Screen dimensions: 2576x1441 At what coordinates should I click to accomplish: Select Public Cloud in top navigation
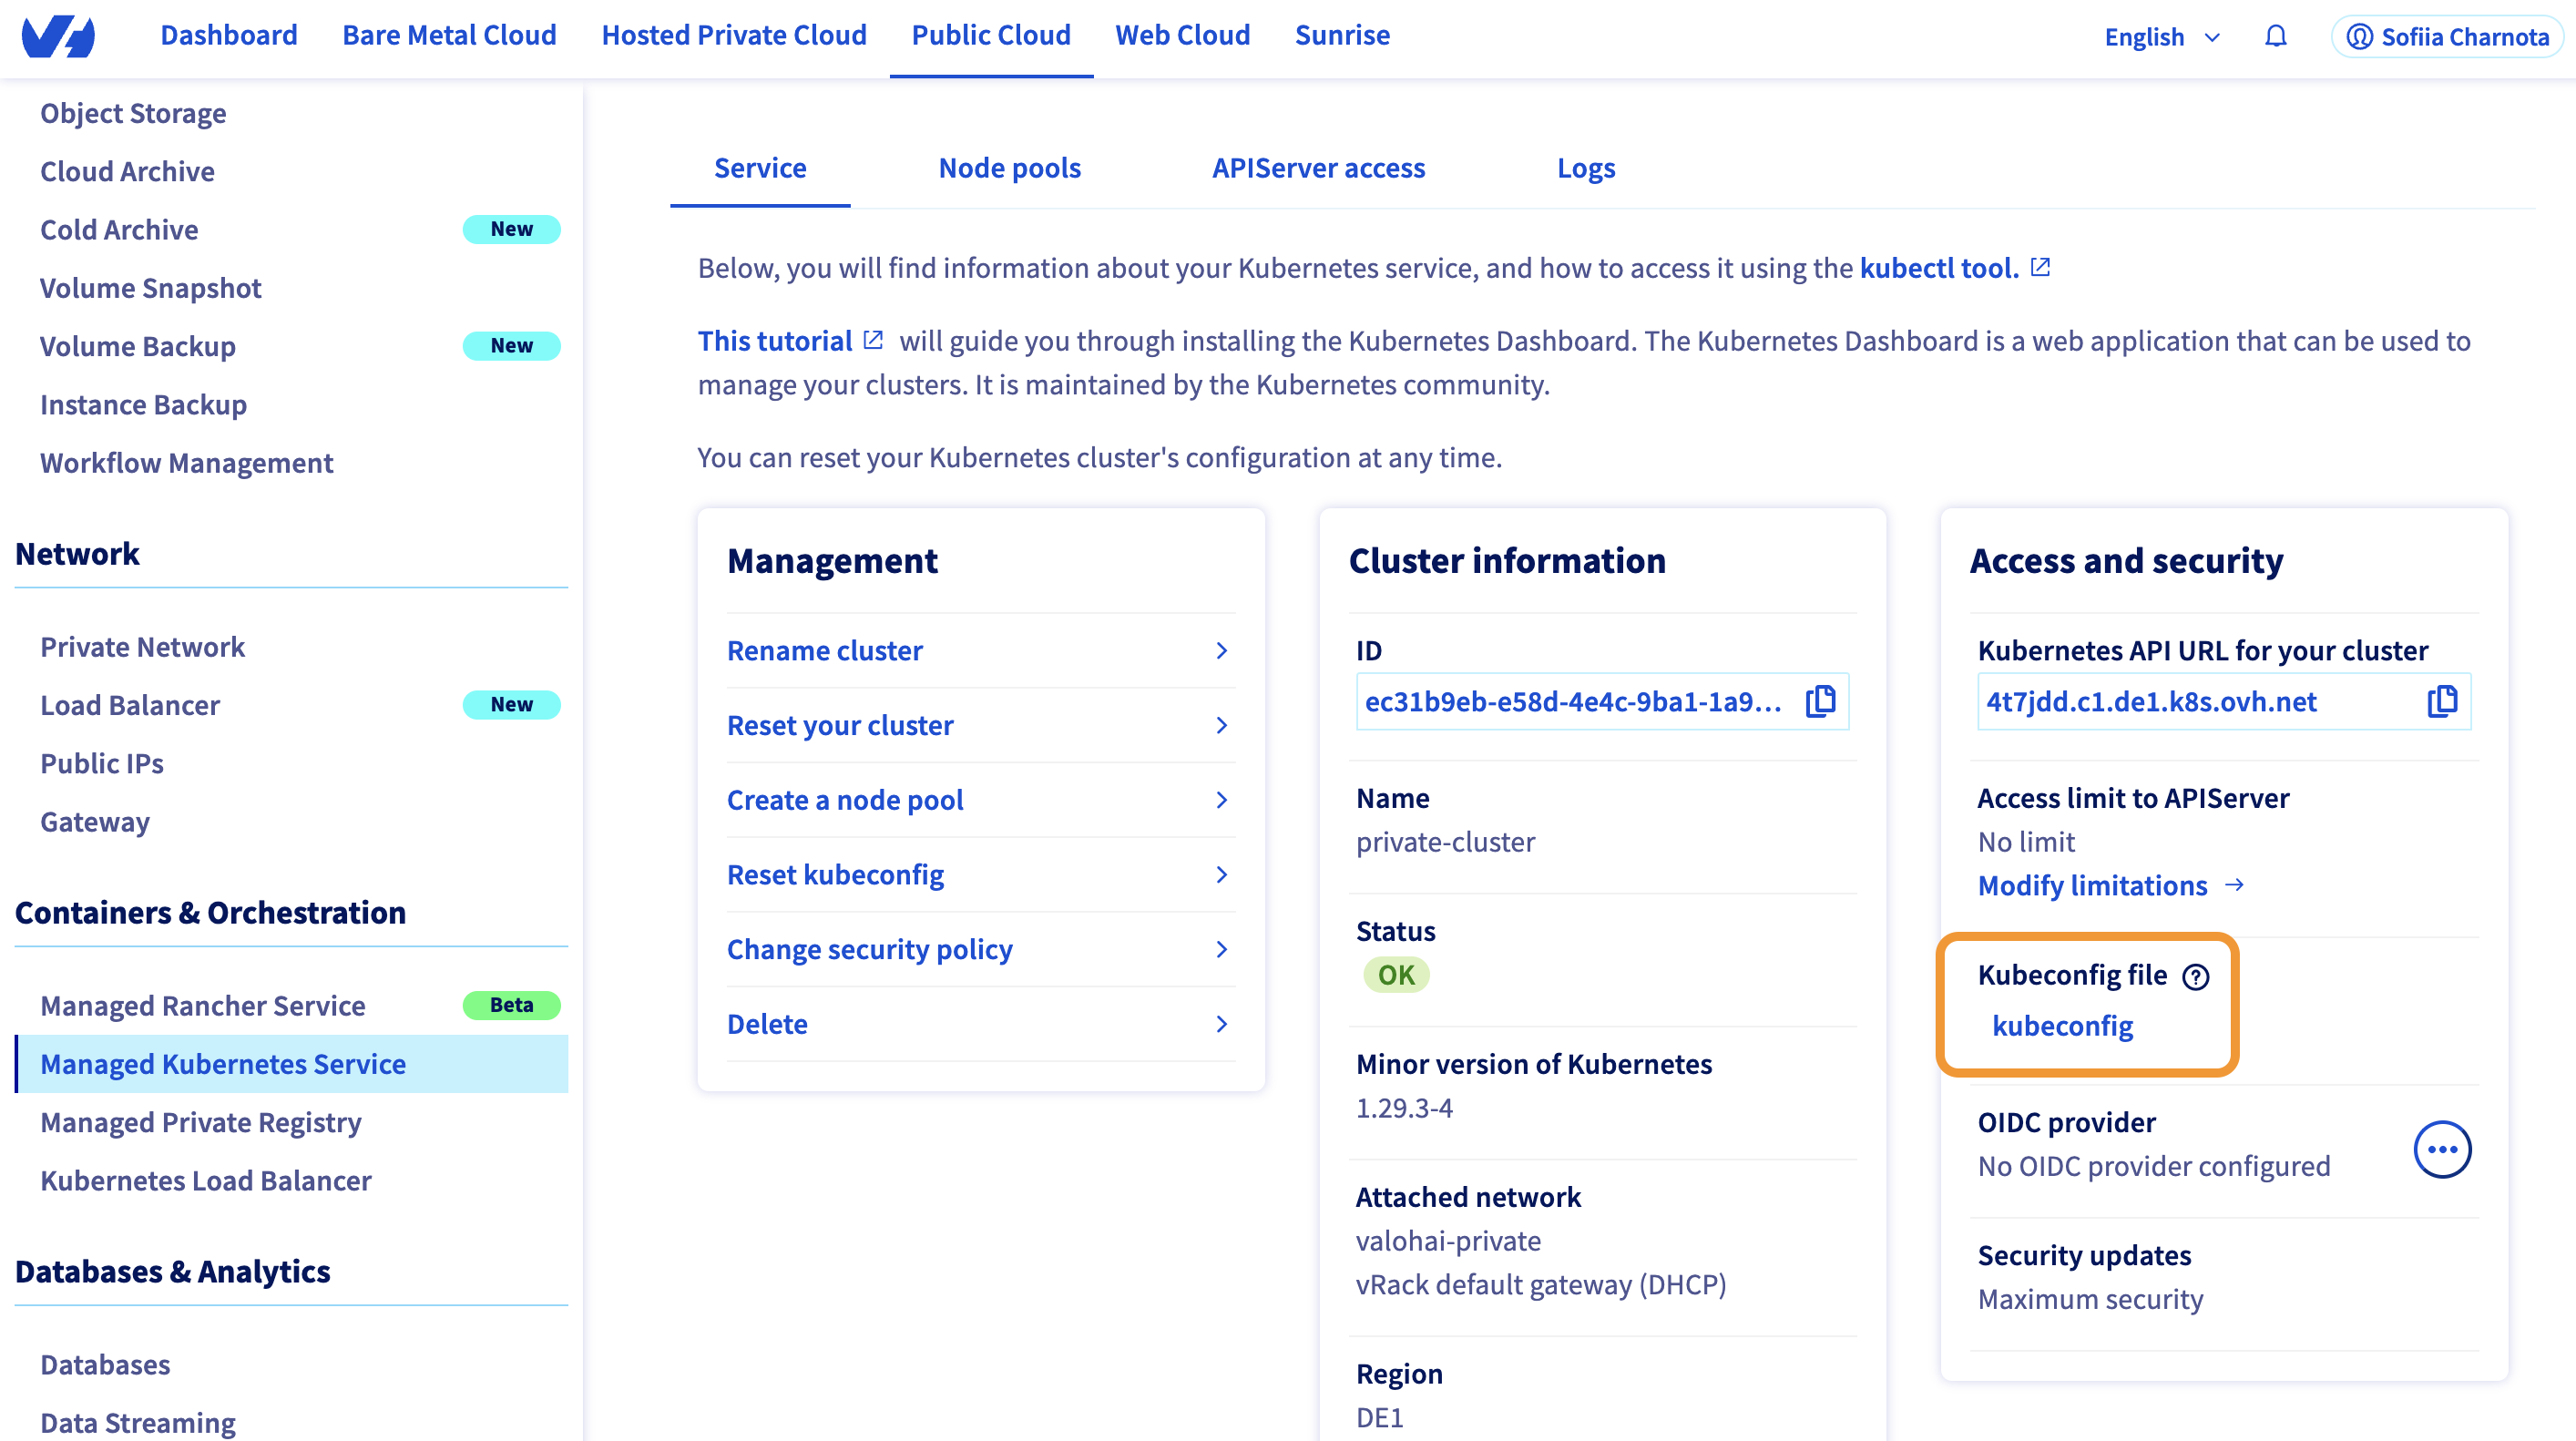[991, 35]
